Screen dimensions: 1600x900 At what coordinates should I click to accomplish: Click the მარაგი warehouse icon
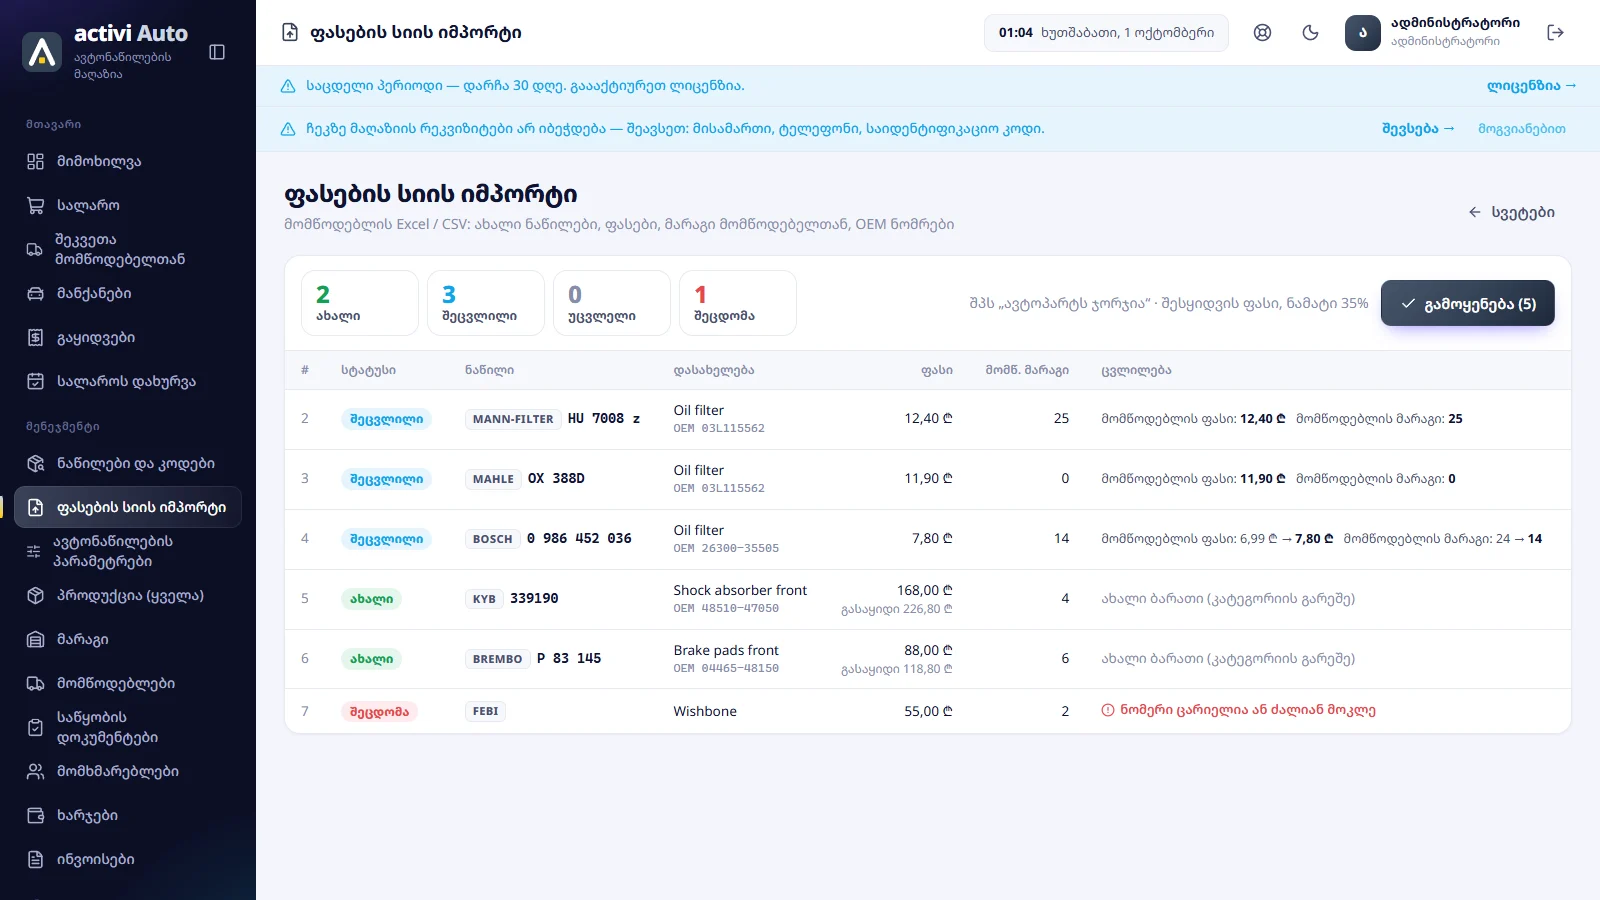[x=36, y=640]
